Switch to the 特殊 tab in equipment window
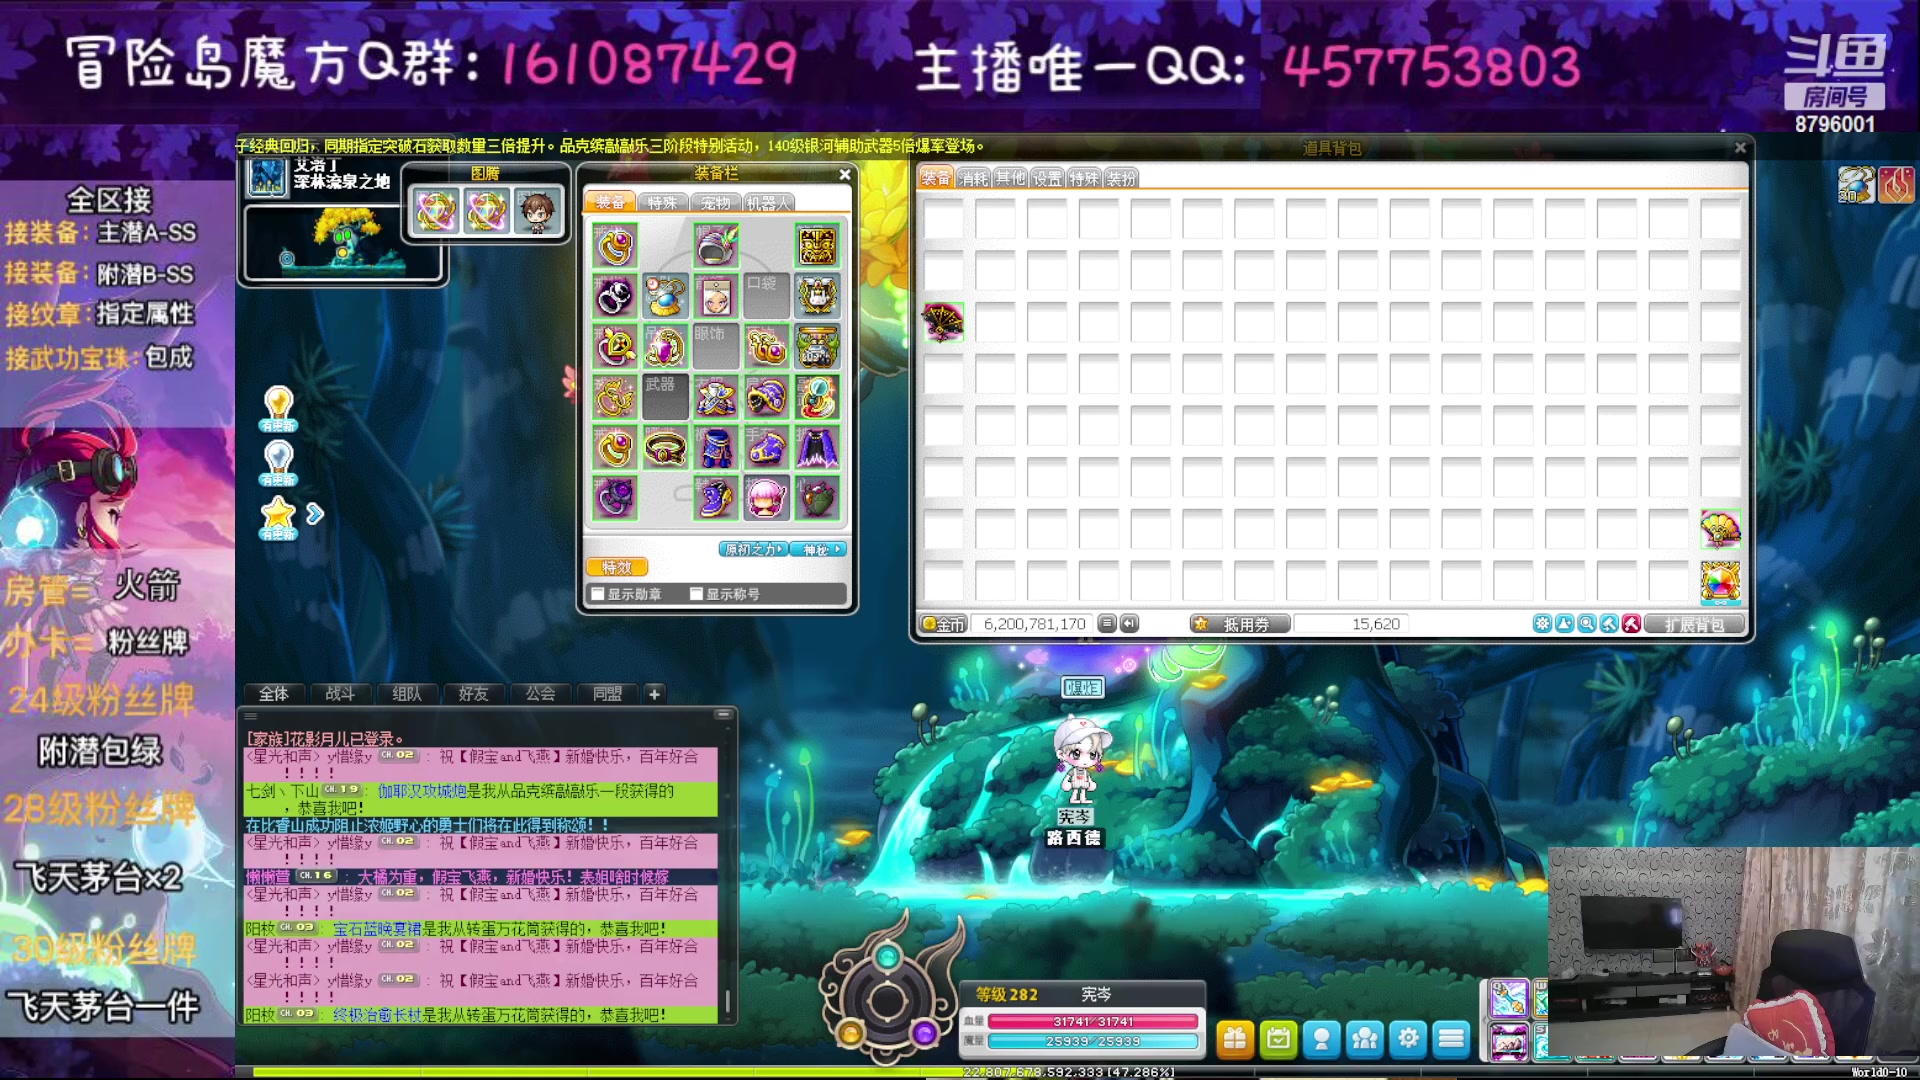The image size is (1920, 1080). pos(662,203)
